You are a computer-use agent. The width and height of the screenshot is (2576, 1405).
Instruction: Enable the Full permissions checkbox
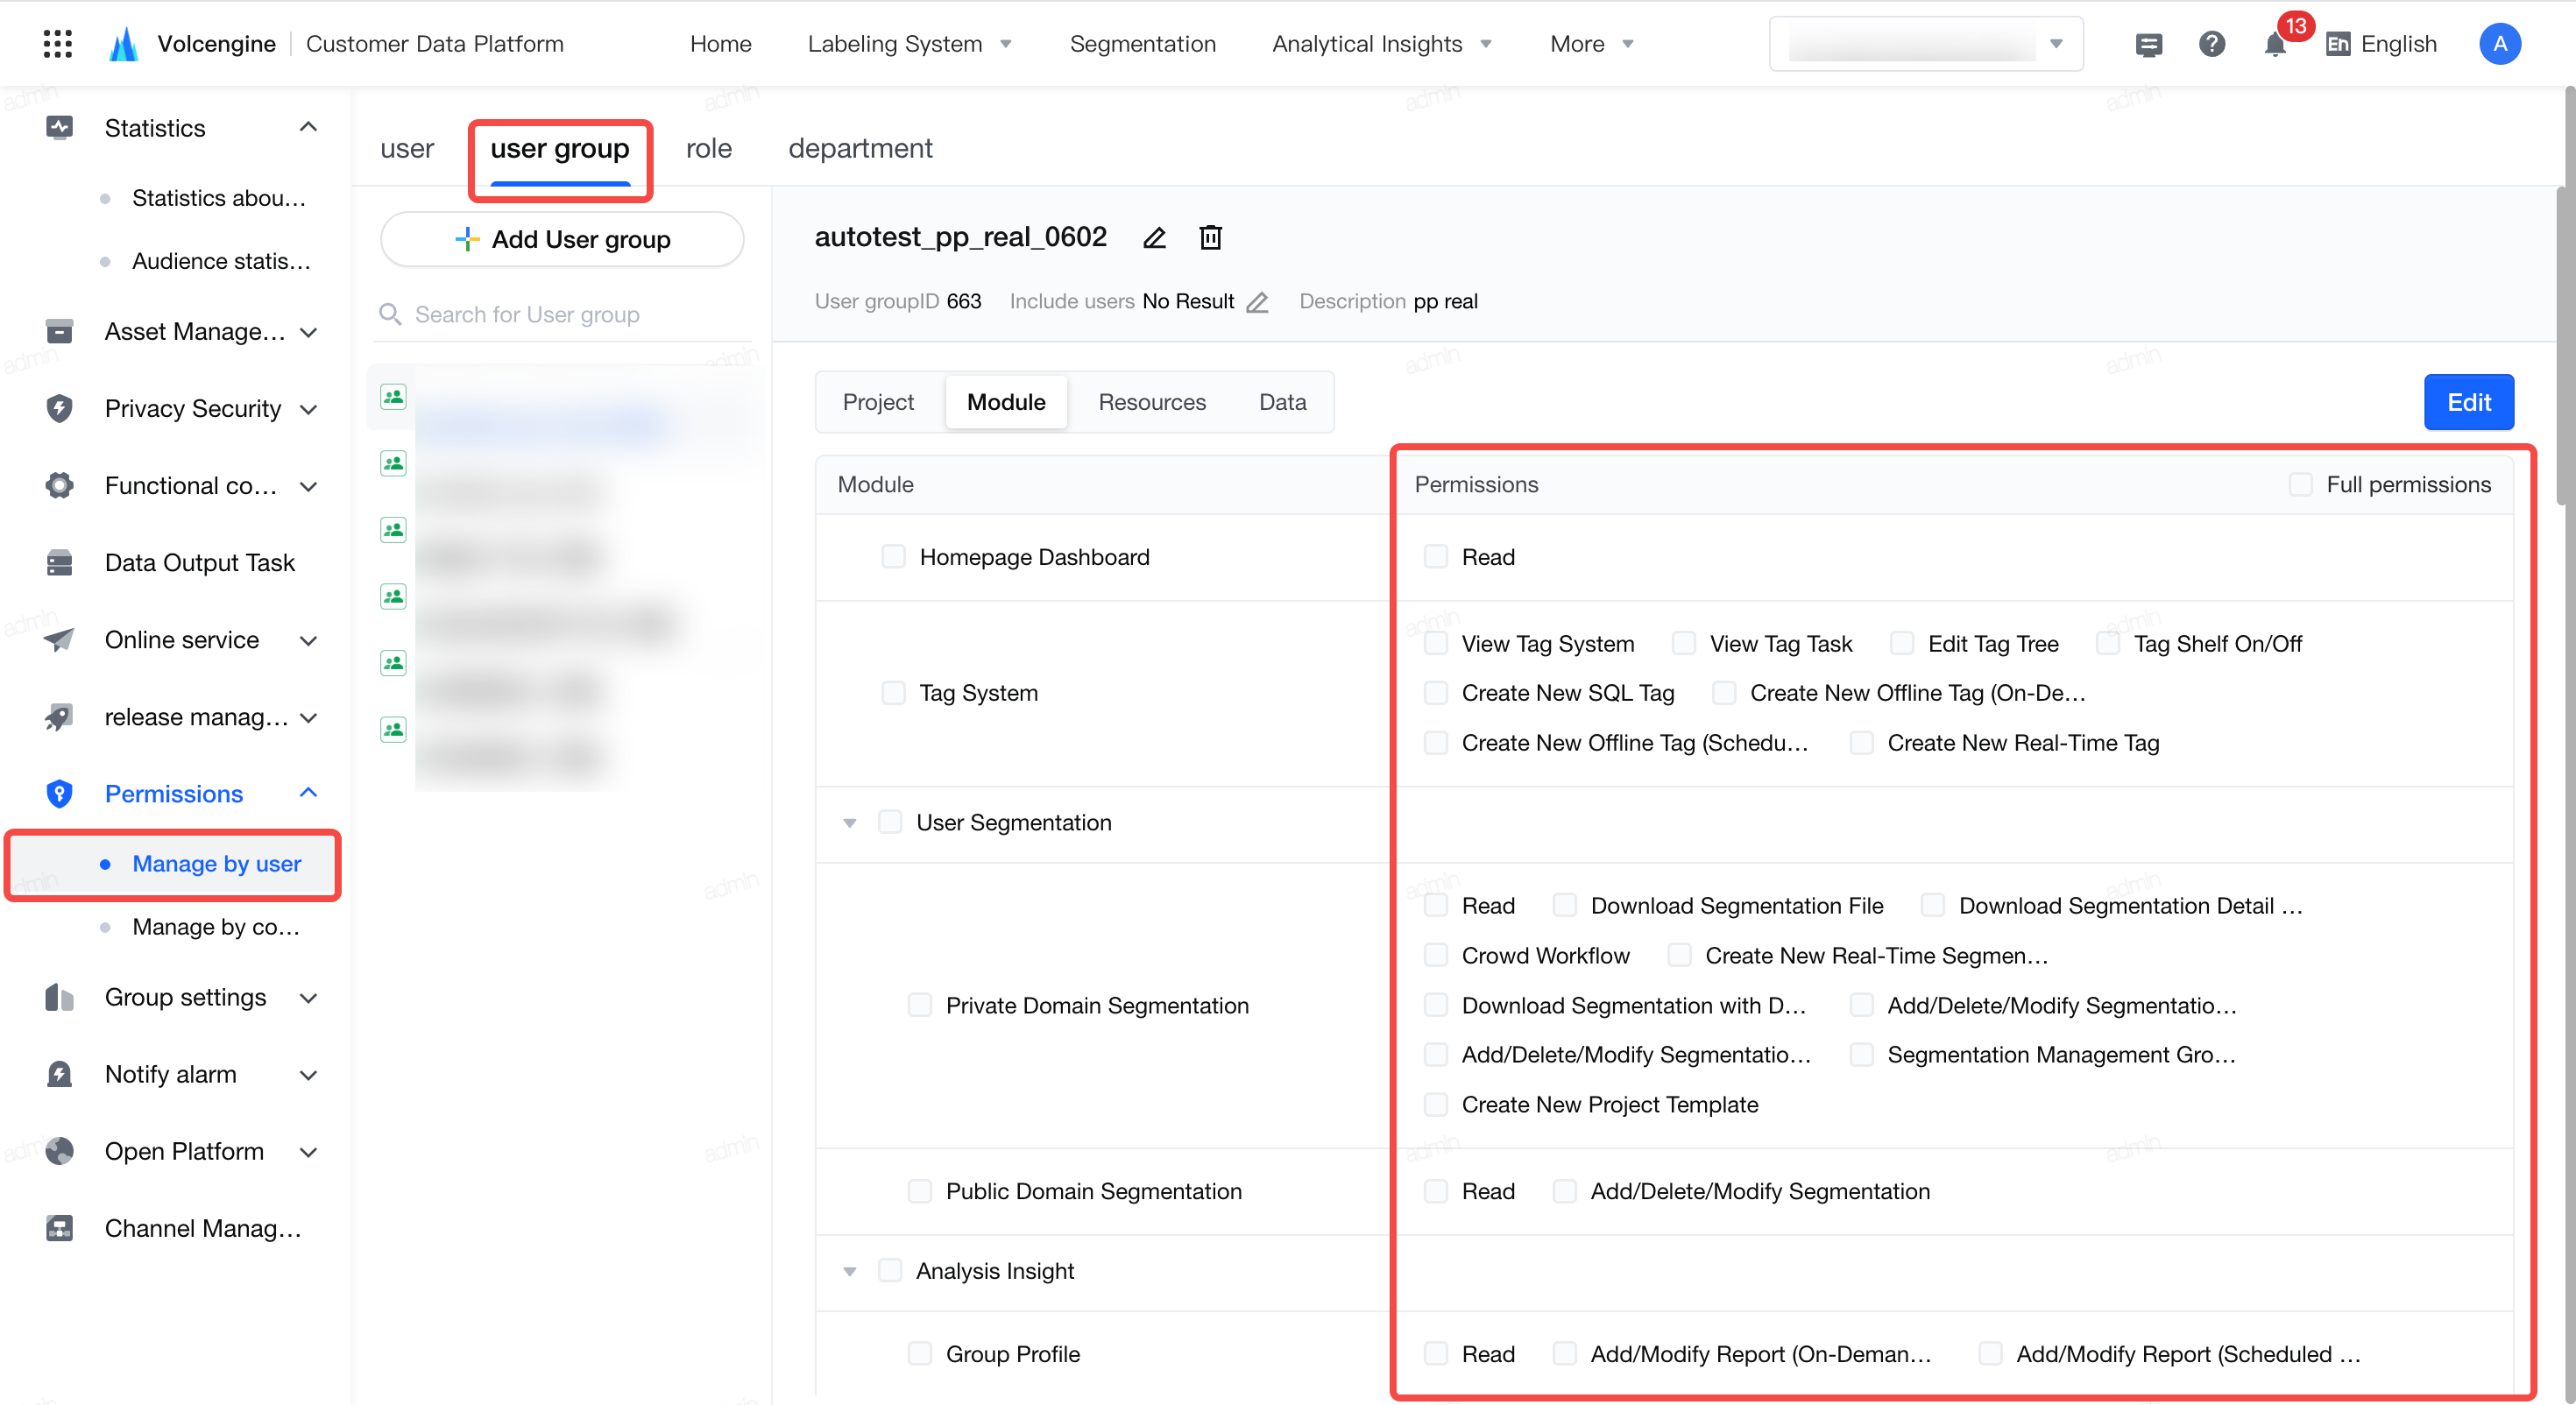pyautogui.click(x=2301, y=484)
